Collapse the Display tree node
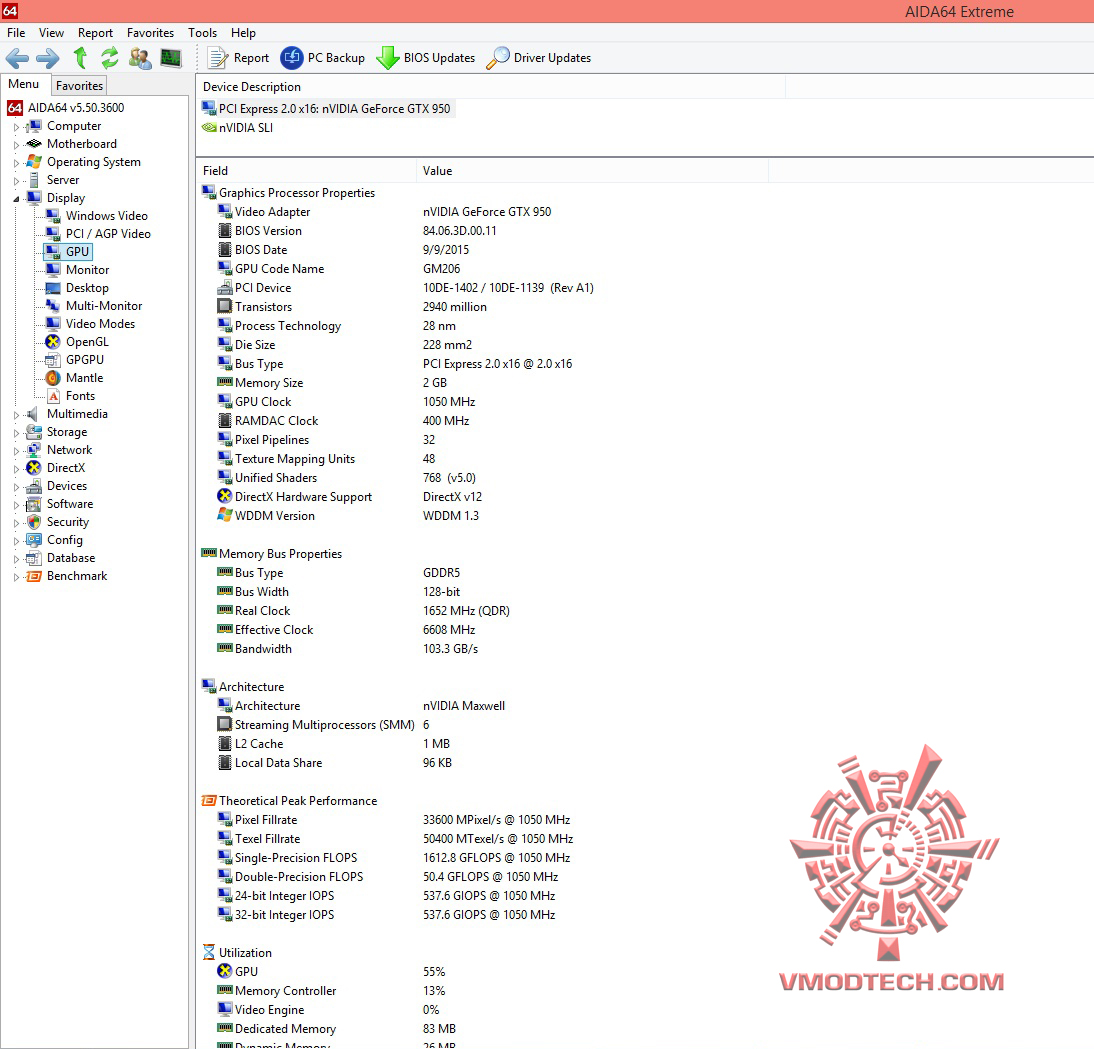The width and height of the screenshot is (1094, 1049). [17, 199]
